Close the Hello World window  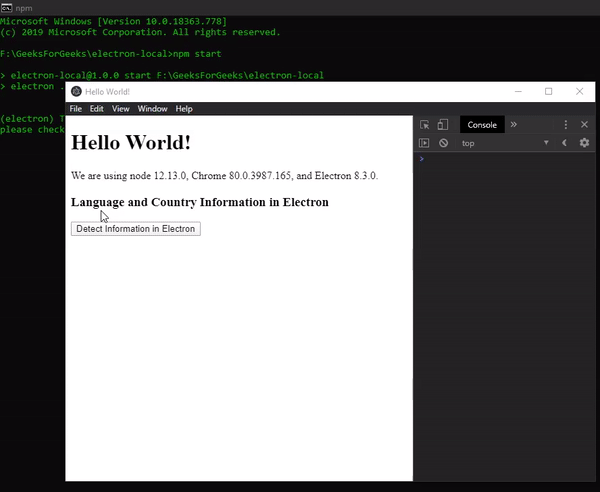(x=580, y=91)
